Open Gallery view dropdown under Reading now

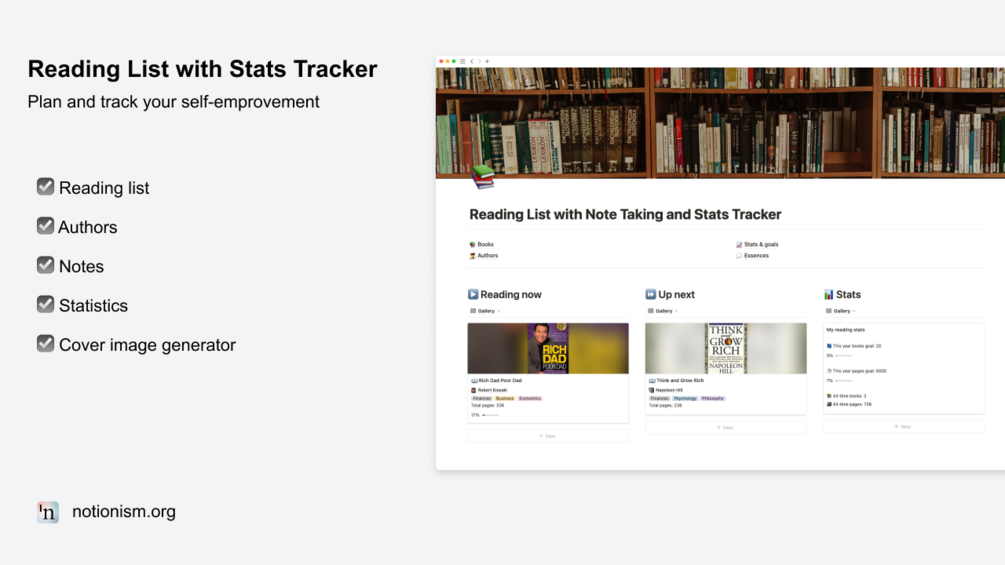coord(486,311)
